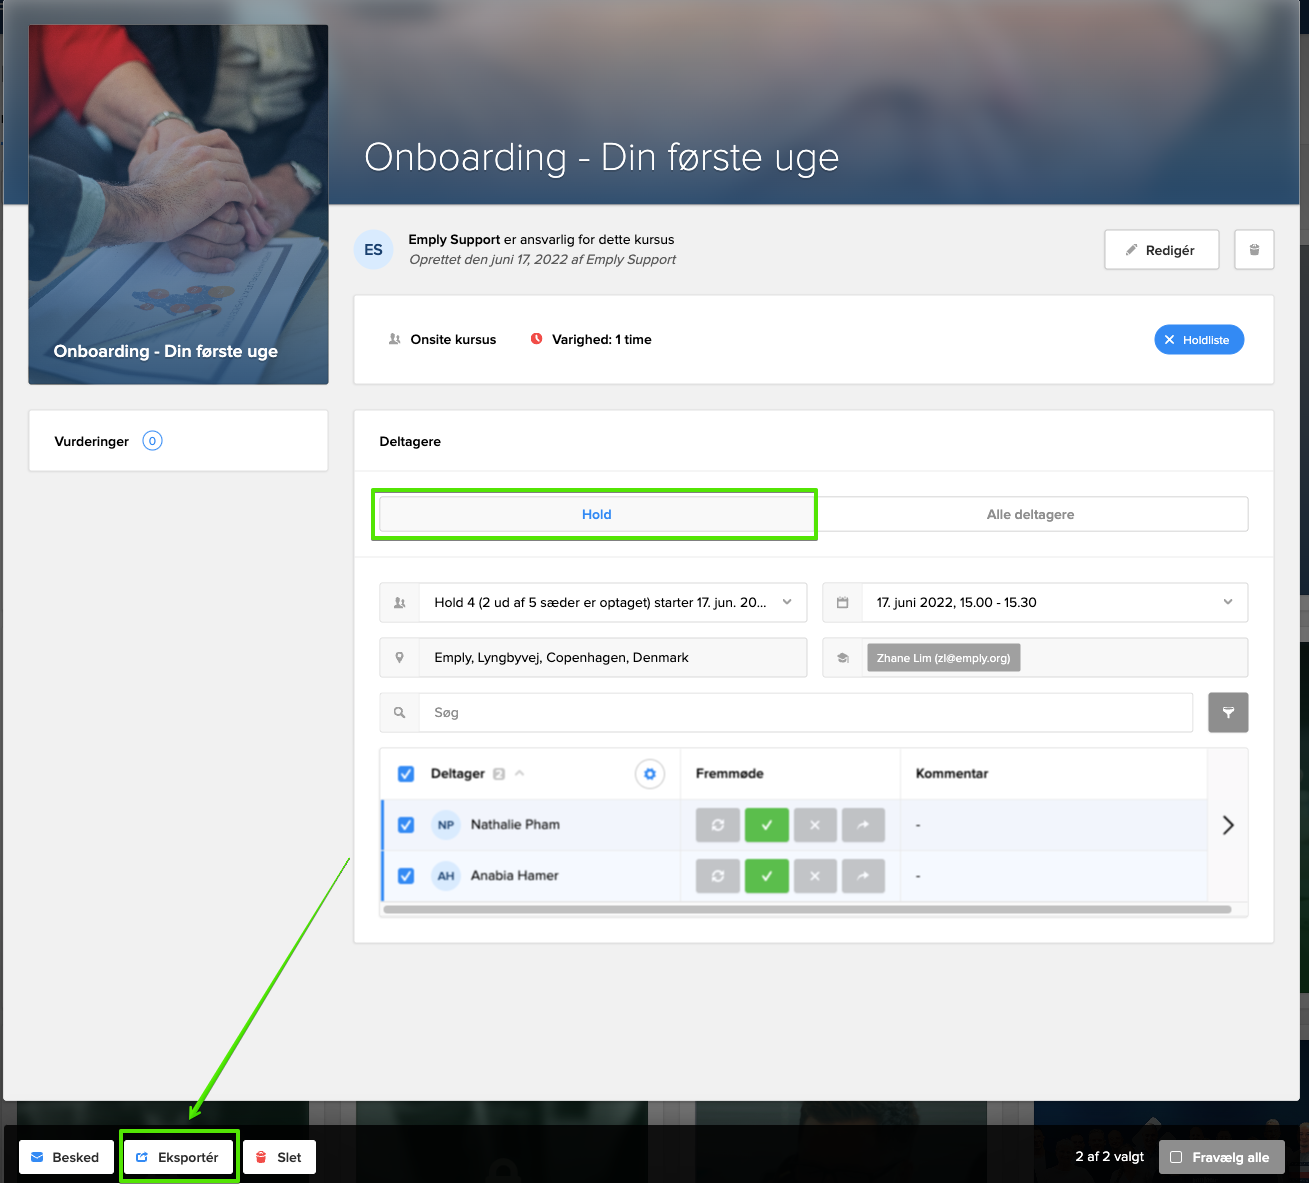Screen dimensions: 1309x1187
Task: Click the horizontal scrollbar under participant table
Action: click(x=806, y=910)
